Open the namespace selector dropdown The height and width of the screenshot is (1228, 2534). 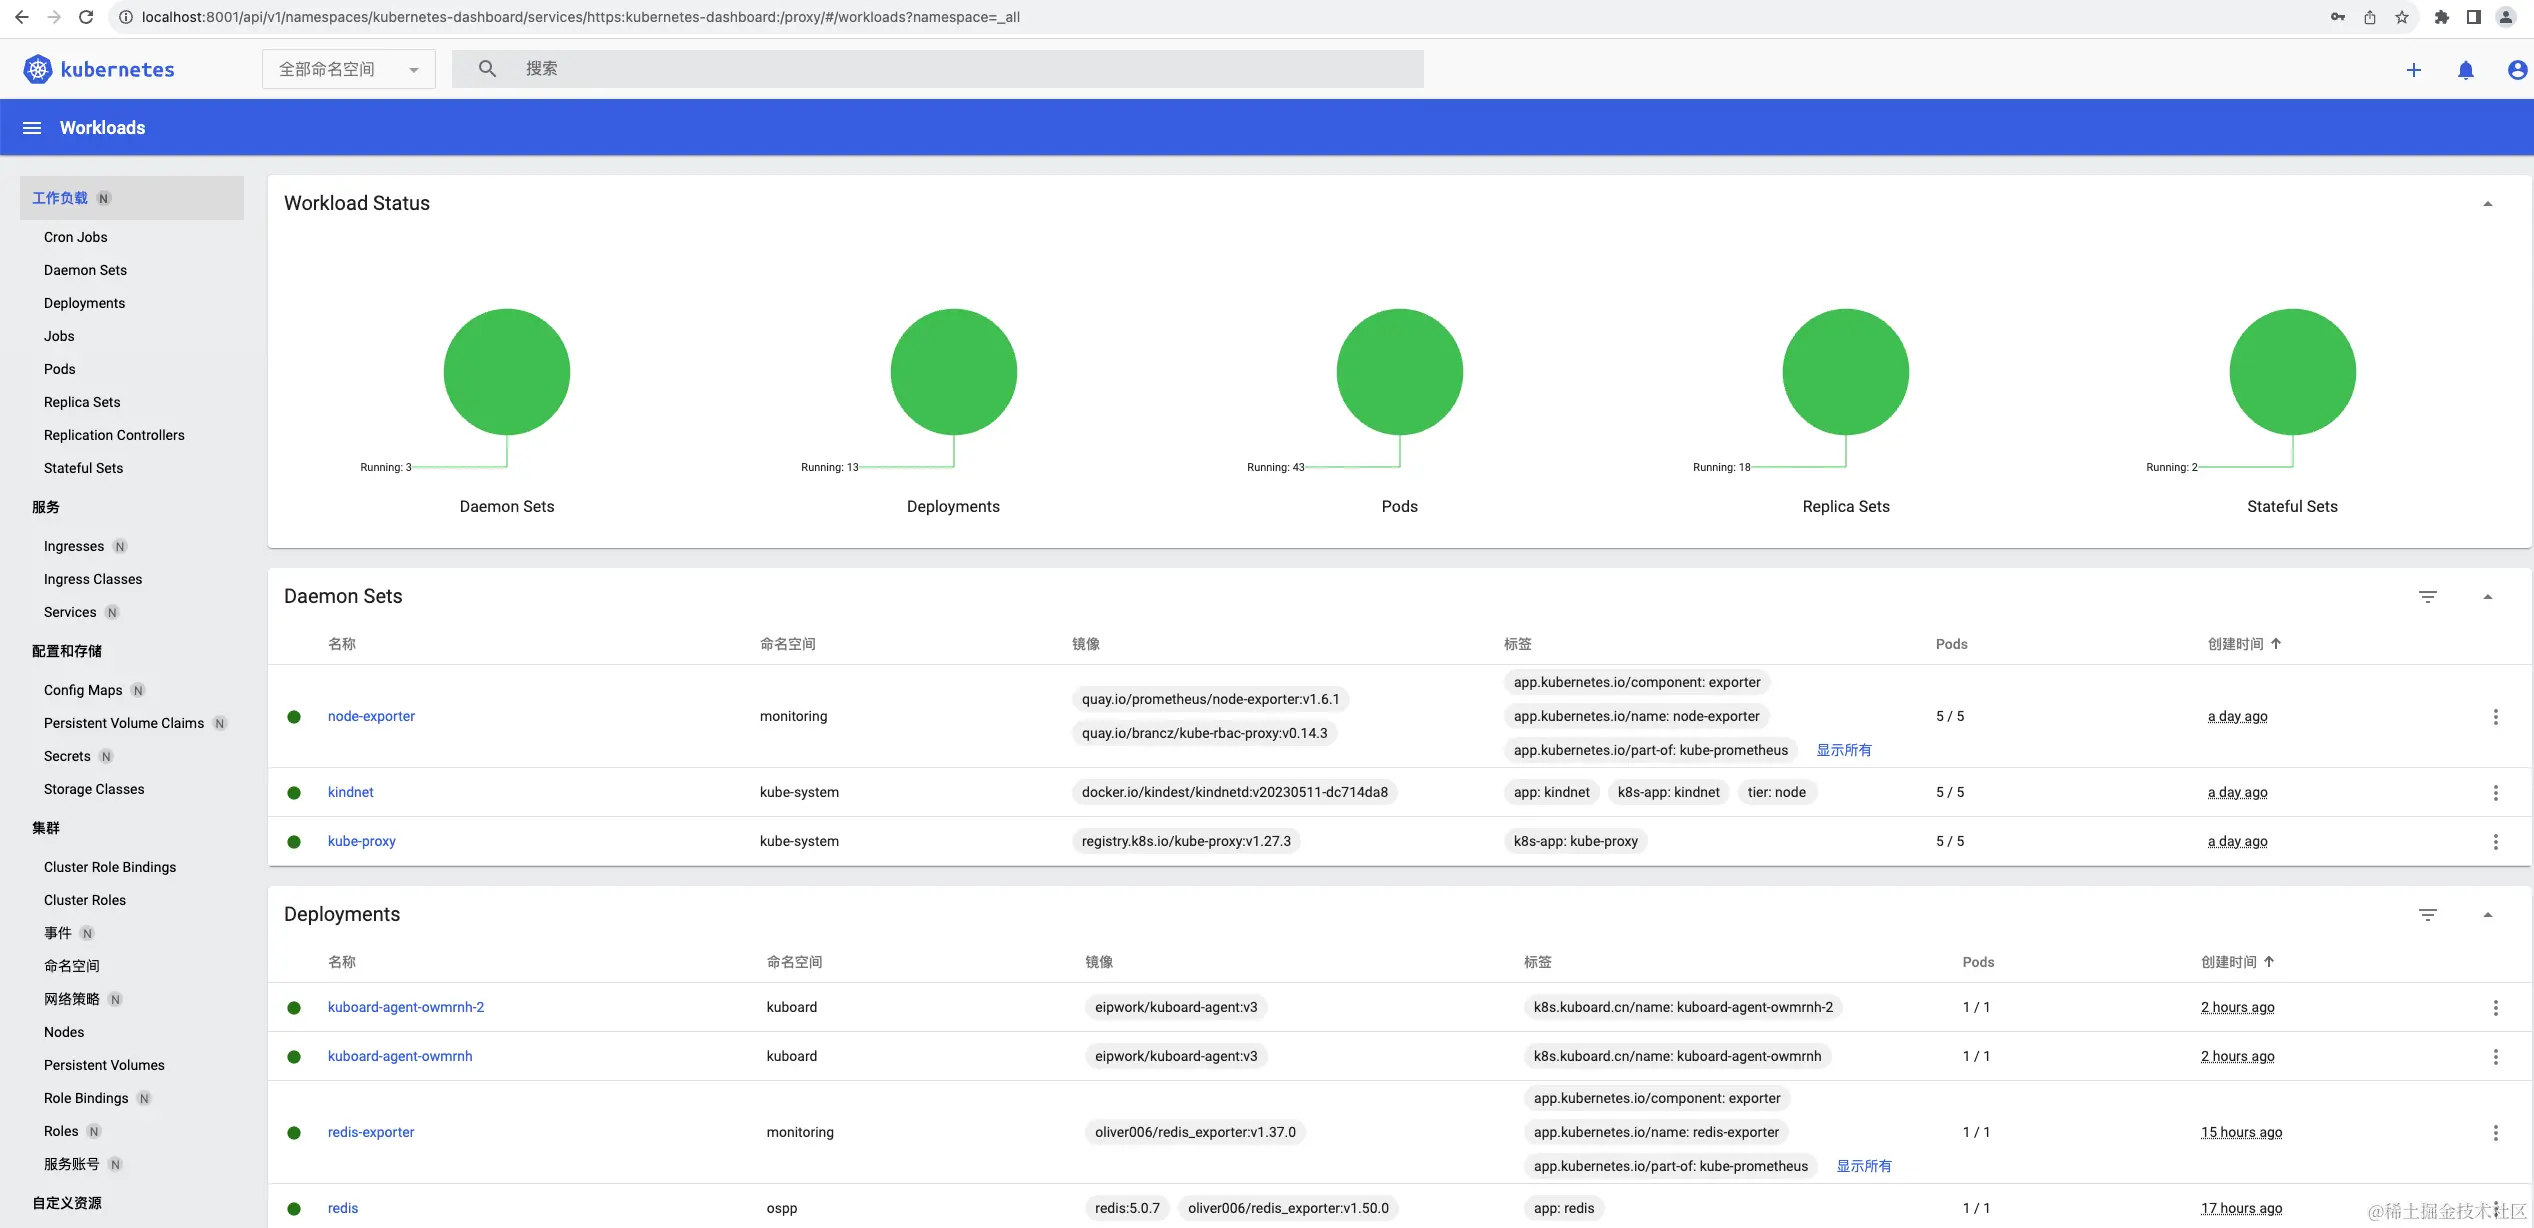pyautogui.click(x=348, y=69)
